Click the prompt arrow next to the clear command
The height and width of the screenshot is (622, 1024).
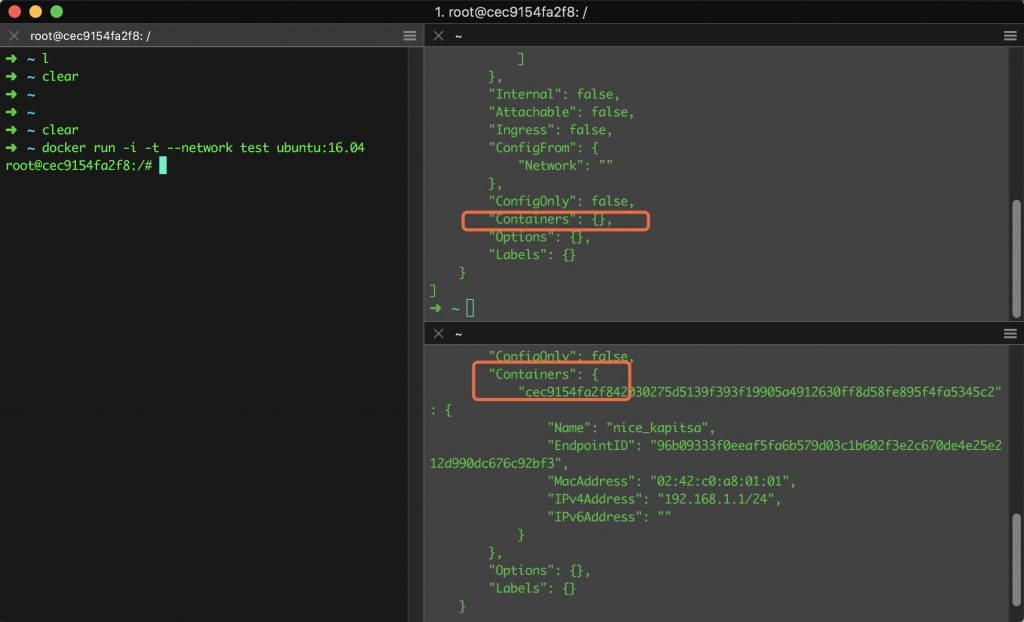12,130
